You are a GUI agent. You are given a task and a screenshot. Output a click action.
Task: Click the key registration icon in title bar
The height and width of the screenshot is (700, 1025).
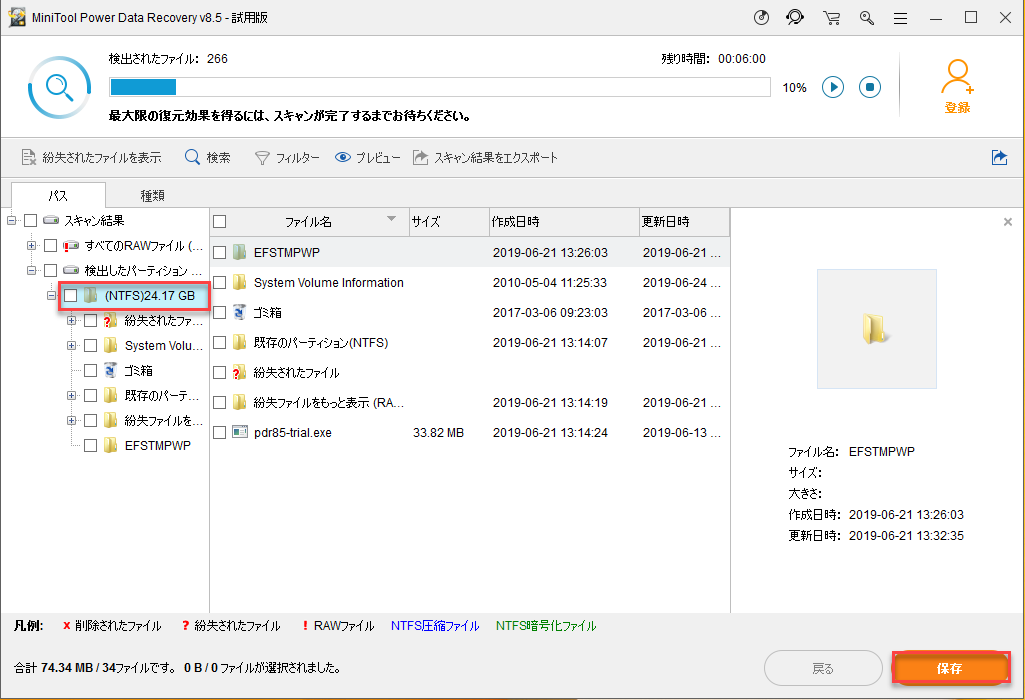[x=866, y=18]
